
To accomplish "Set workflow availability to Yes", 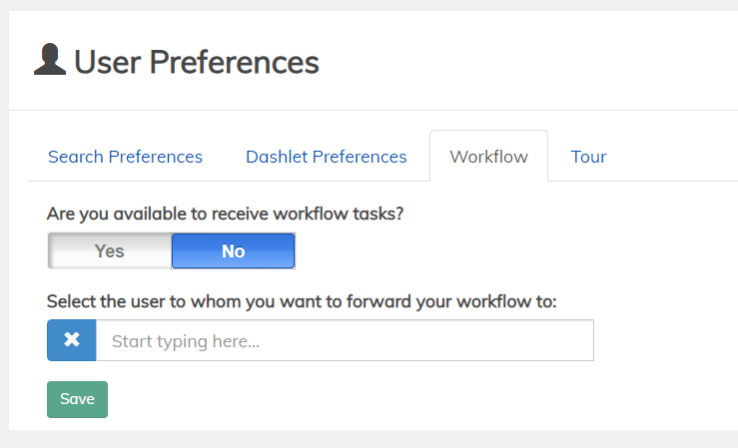I will tap(110, 251).
